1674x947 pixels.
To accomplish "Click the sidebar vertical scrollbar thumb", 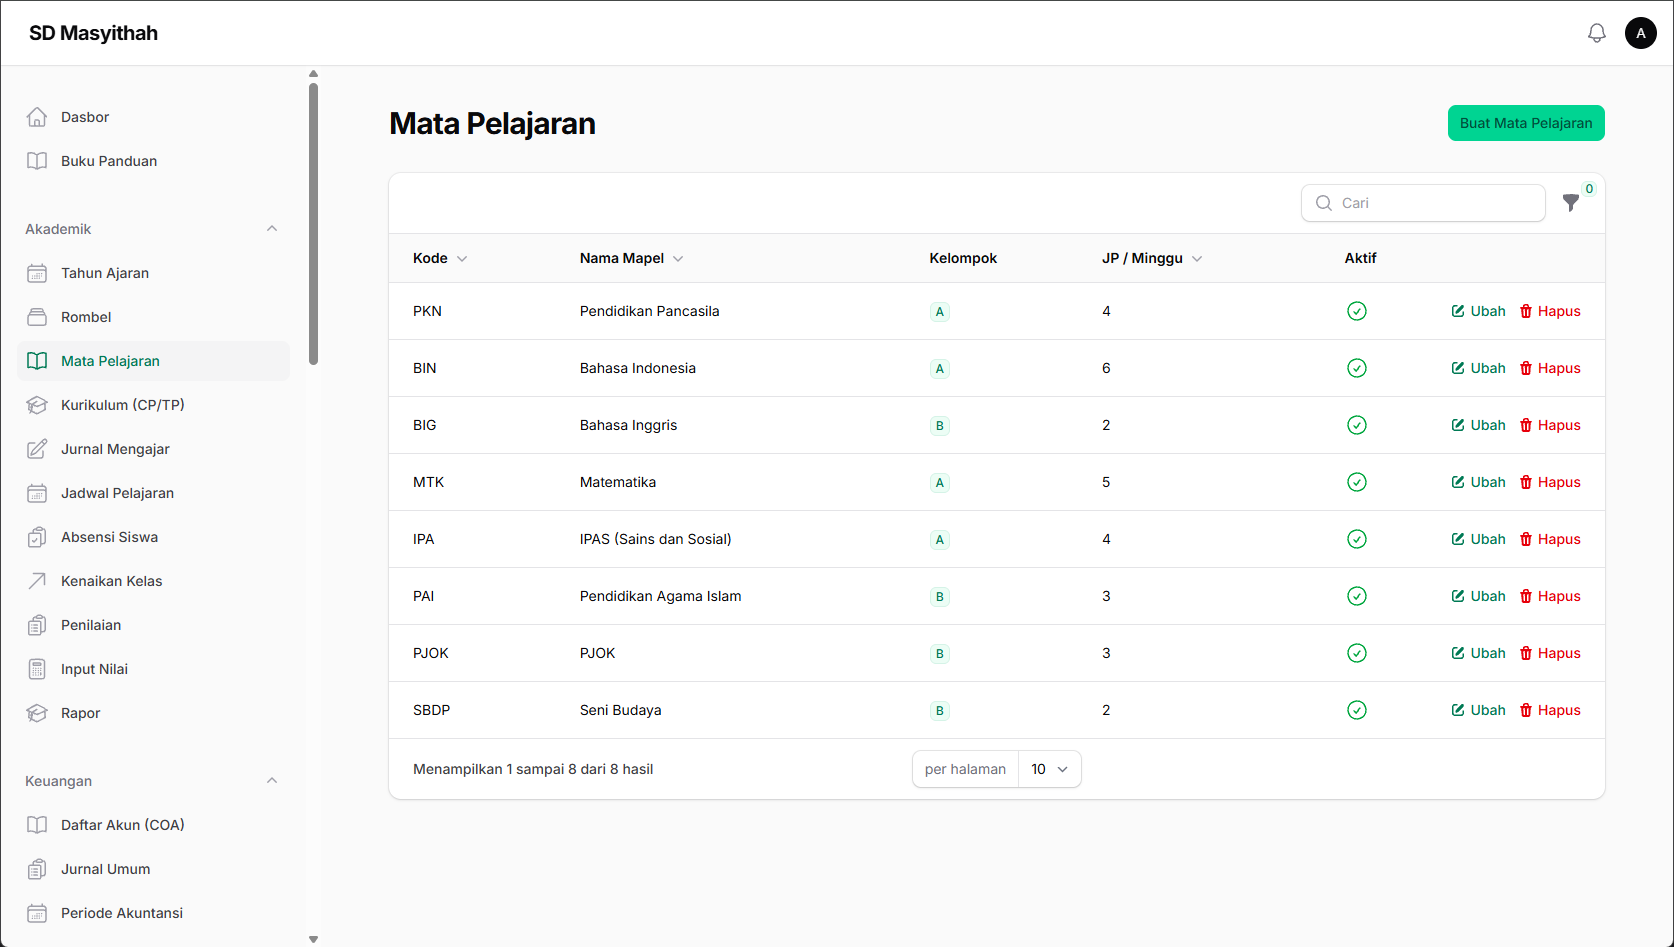I will pyautogui.click(x=314, y=224).
